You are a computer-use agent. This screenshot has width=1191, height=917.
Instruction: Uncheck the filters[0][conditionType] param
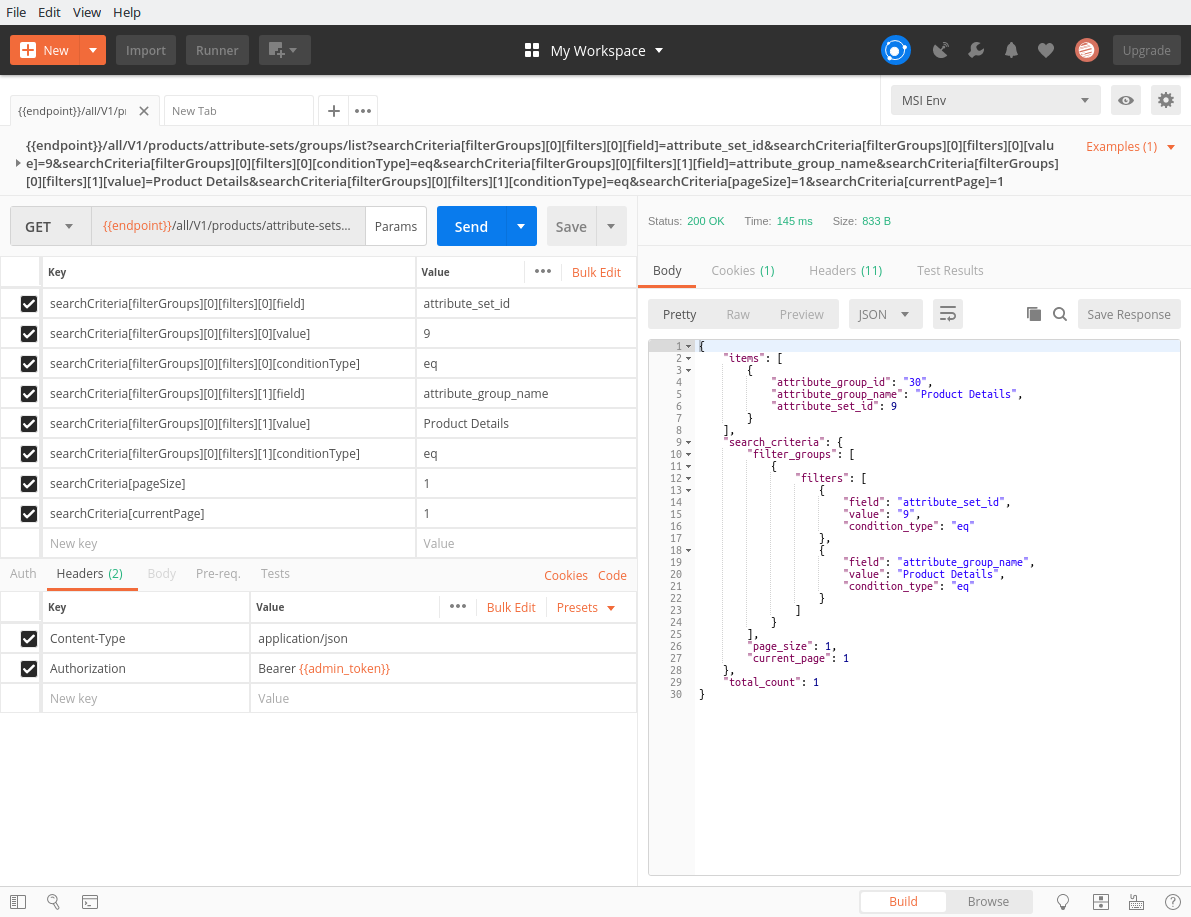tap(29, 364)
